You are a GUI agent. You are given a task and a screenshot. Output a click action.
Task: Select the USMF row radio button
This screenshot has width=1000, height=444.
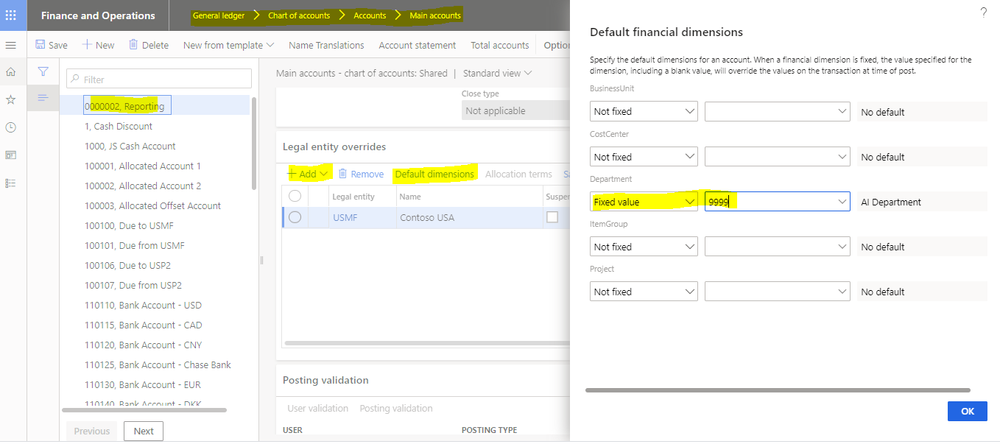295,217
